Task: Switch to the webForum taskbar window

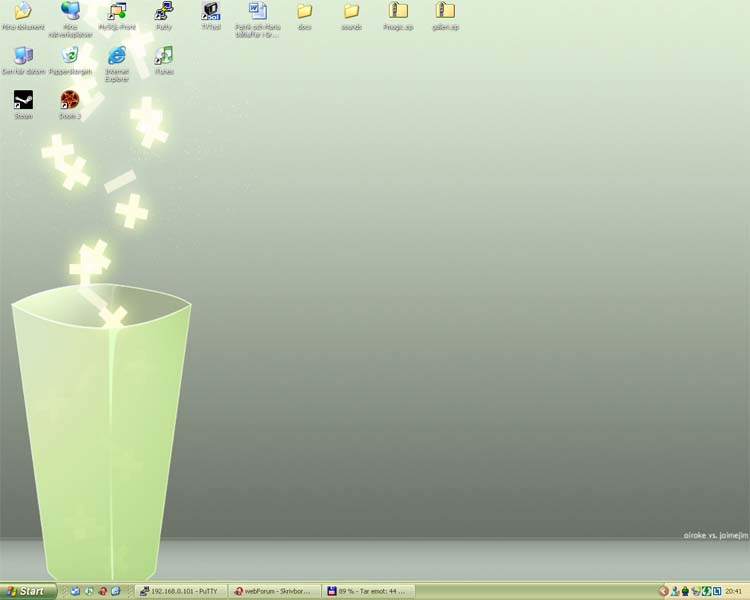Action: tap(274, 591)
